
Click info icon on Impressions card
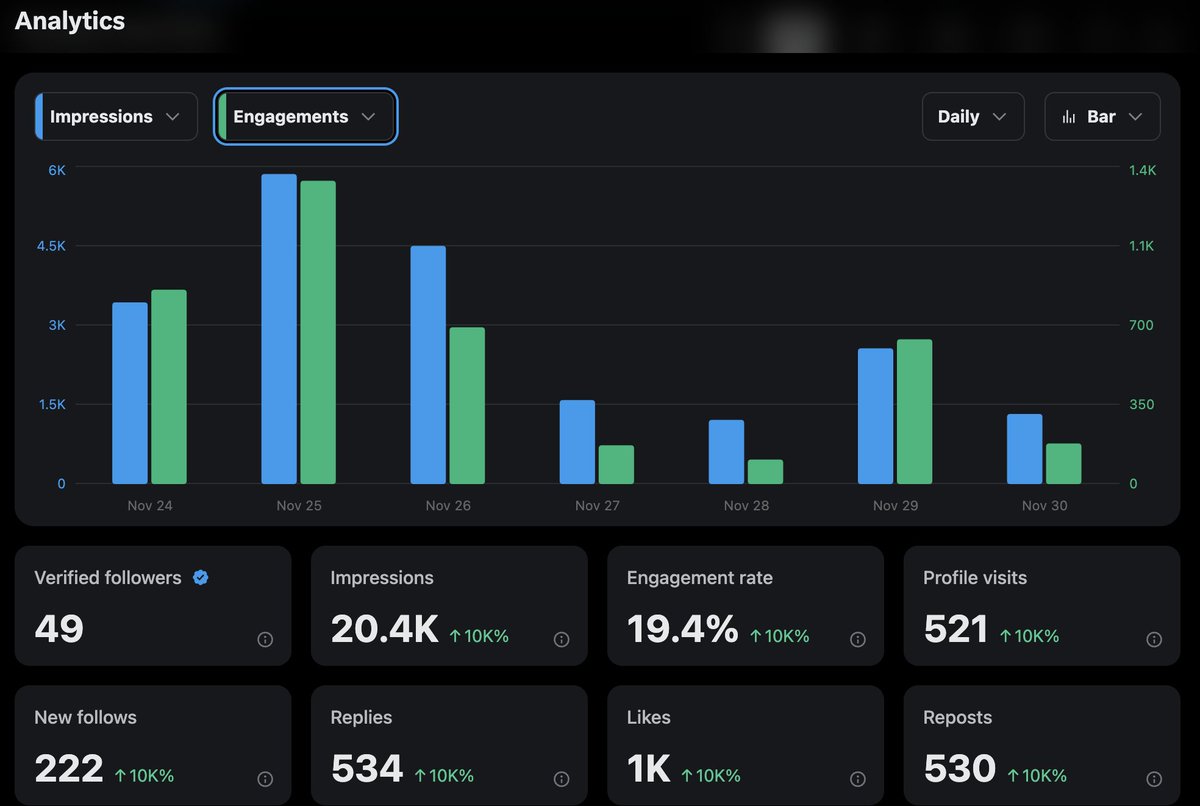(562, 640)
